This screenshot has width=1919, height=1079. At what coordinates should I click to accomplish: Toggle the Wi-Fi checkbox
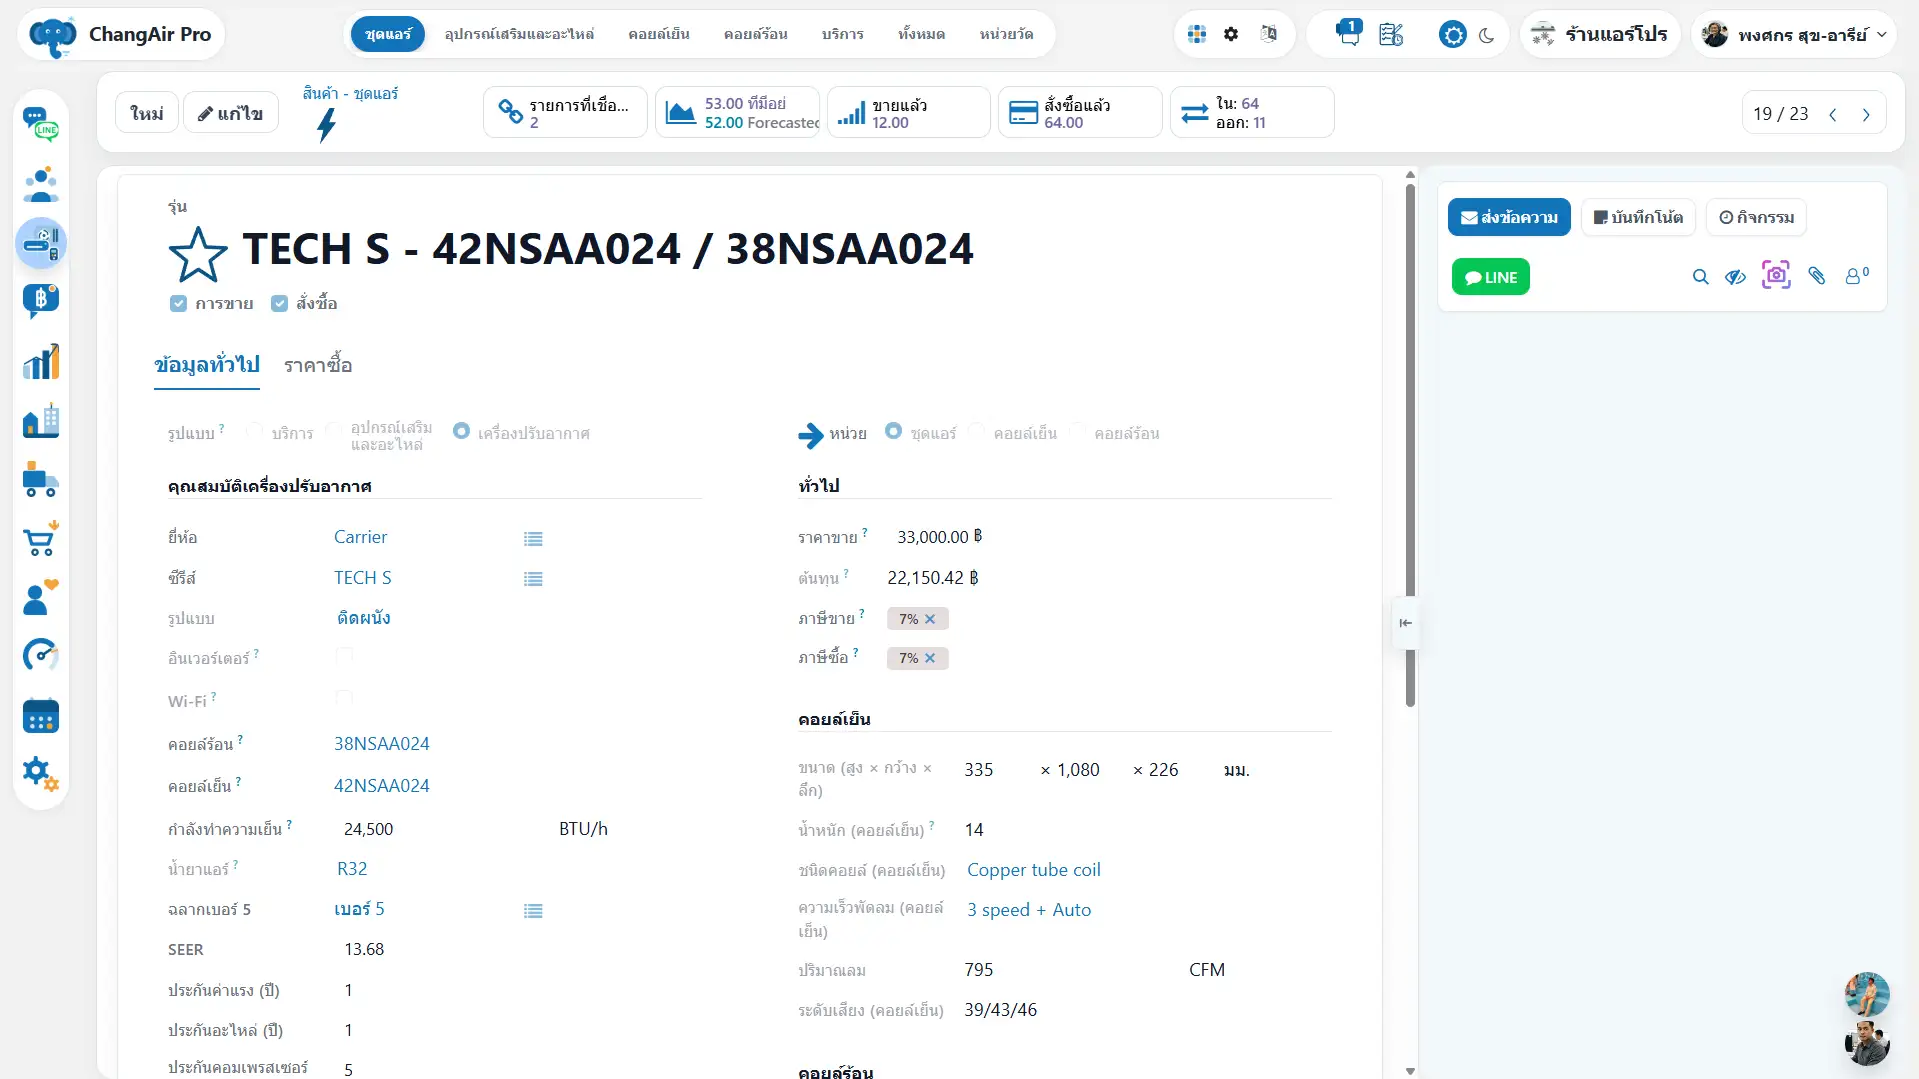pos(344,697)
